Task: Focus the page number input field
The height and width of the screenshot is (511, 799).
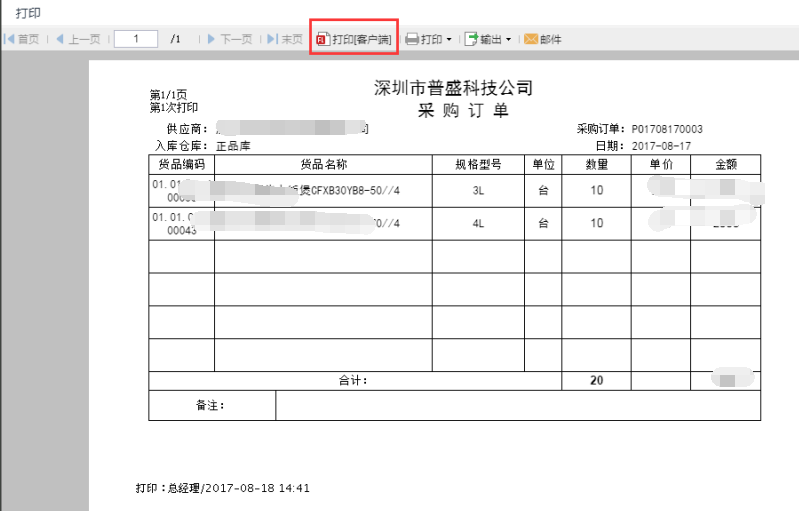Action: pyautogui.click(x=136, y=39)
